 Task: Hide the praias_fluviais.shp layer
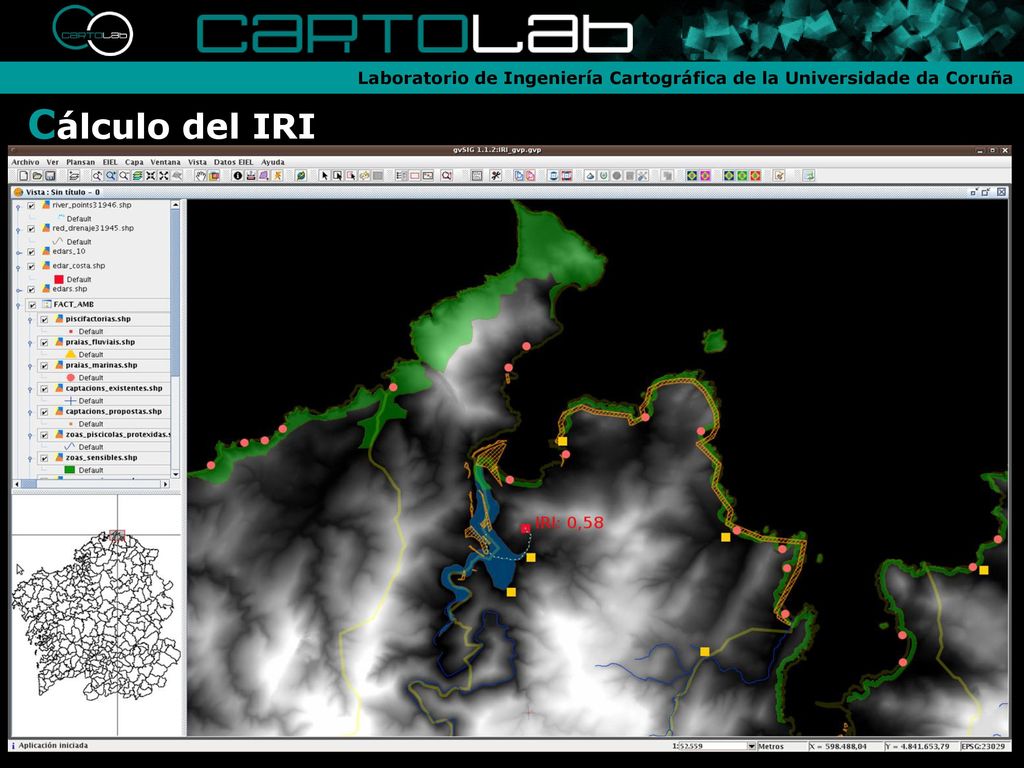(44, 343)
